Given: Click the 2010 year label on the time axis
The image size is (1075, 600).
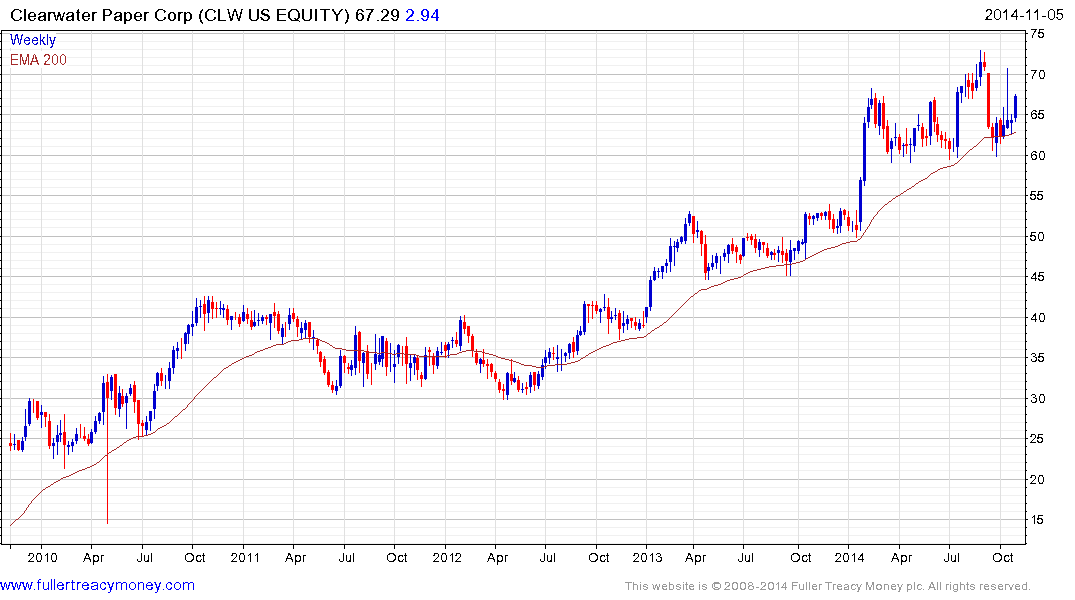Looking at the screenshot, I should tap(43, 556).
